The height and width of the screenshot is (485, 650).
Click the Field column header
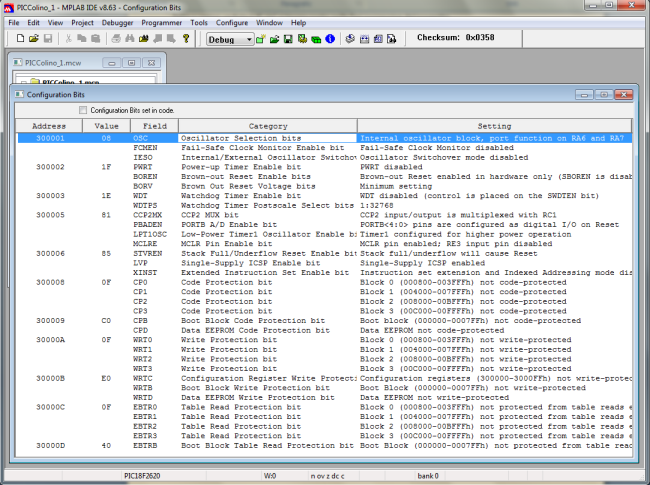pyautogui.click(x=155, y=126)
